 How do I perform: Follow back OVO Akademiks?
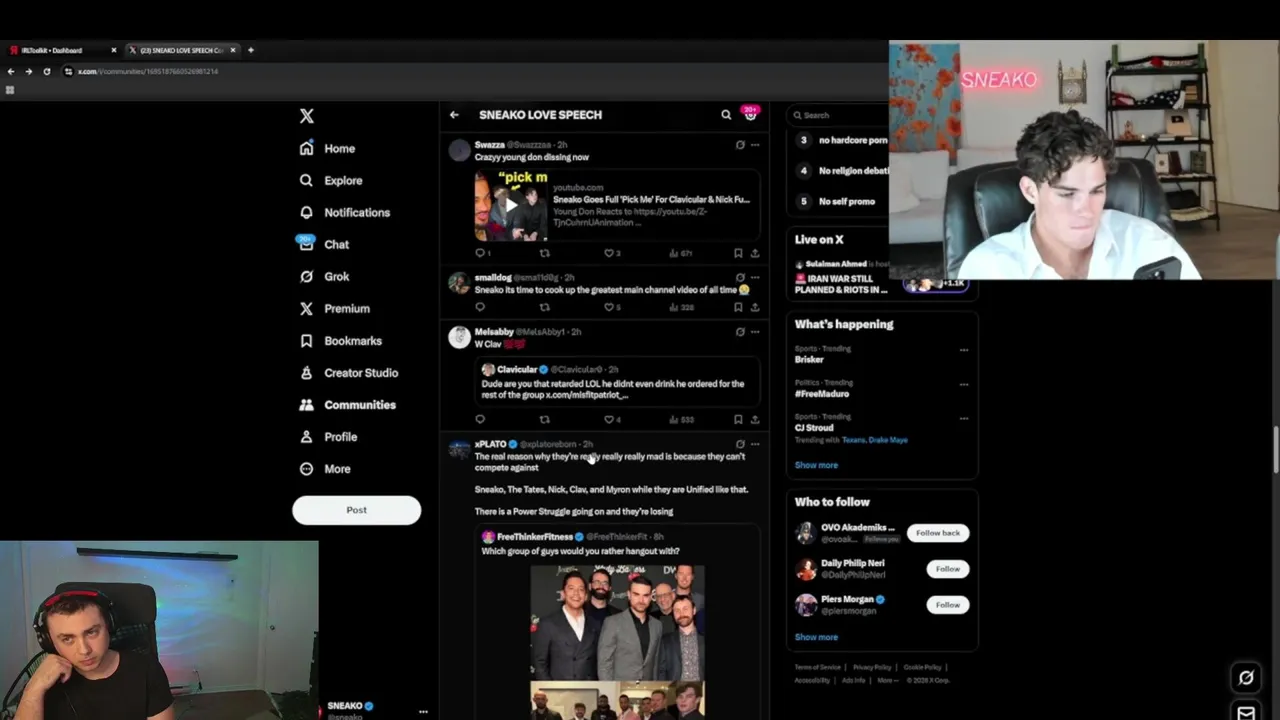[938, 533]
